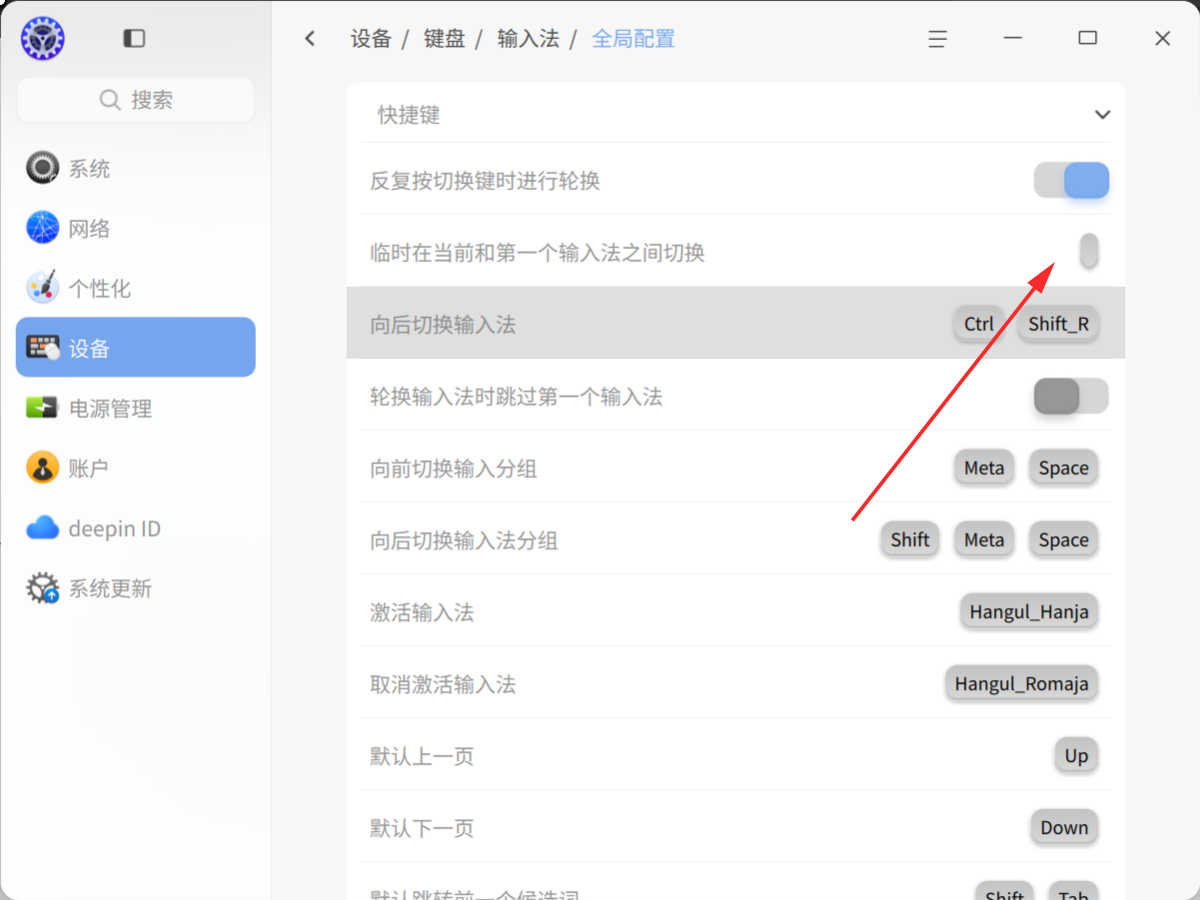Viewport: 1200px width, 900px height.
Task: Click the 向后切换输入法分组 label
Action: pyautogui.click(x=464, y=541)
